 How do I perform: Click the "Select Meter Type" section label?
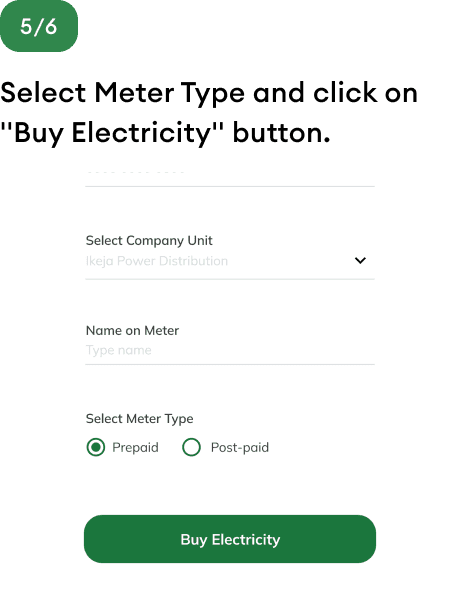pyautogui.click(x=139, y=419)
